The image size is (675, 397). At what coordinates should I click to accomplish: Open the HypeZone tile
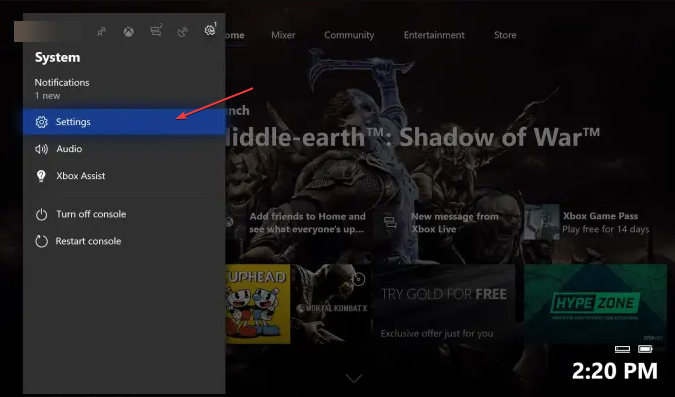595,304
